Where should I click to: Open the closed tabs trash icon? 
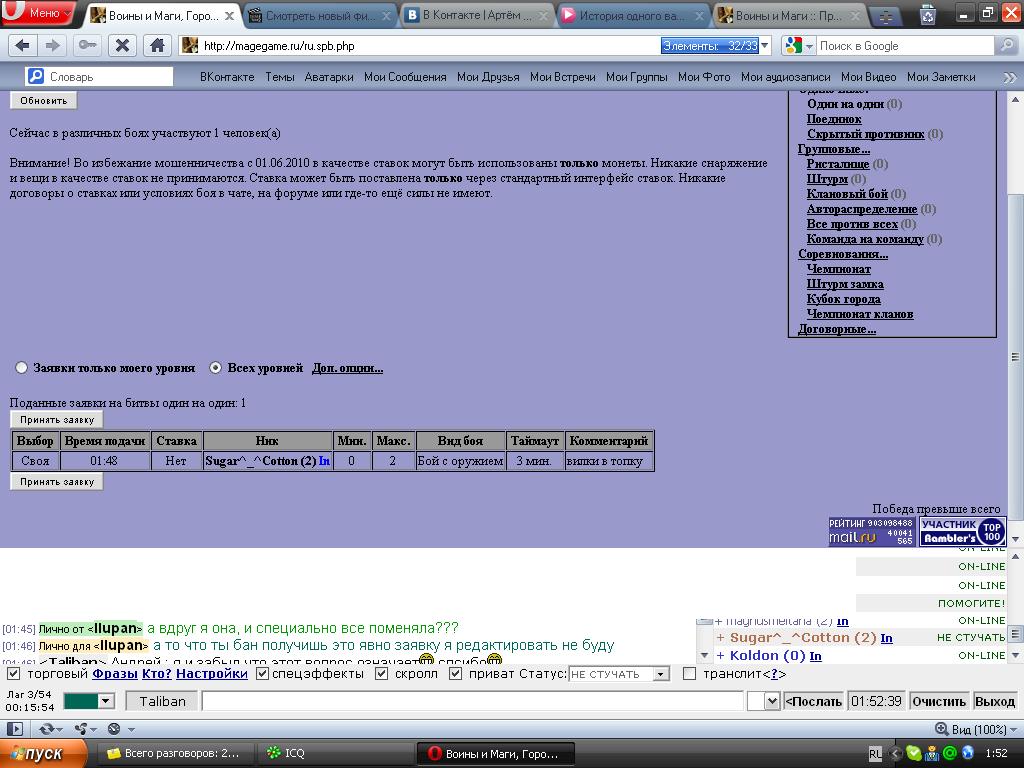[x=927, y=14]
